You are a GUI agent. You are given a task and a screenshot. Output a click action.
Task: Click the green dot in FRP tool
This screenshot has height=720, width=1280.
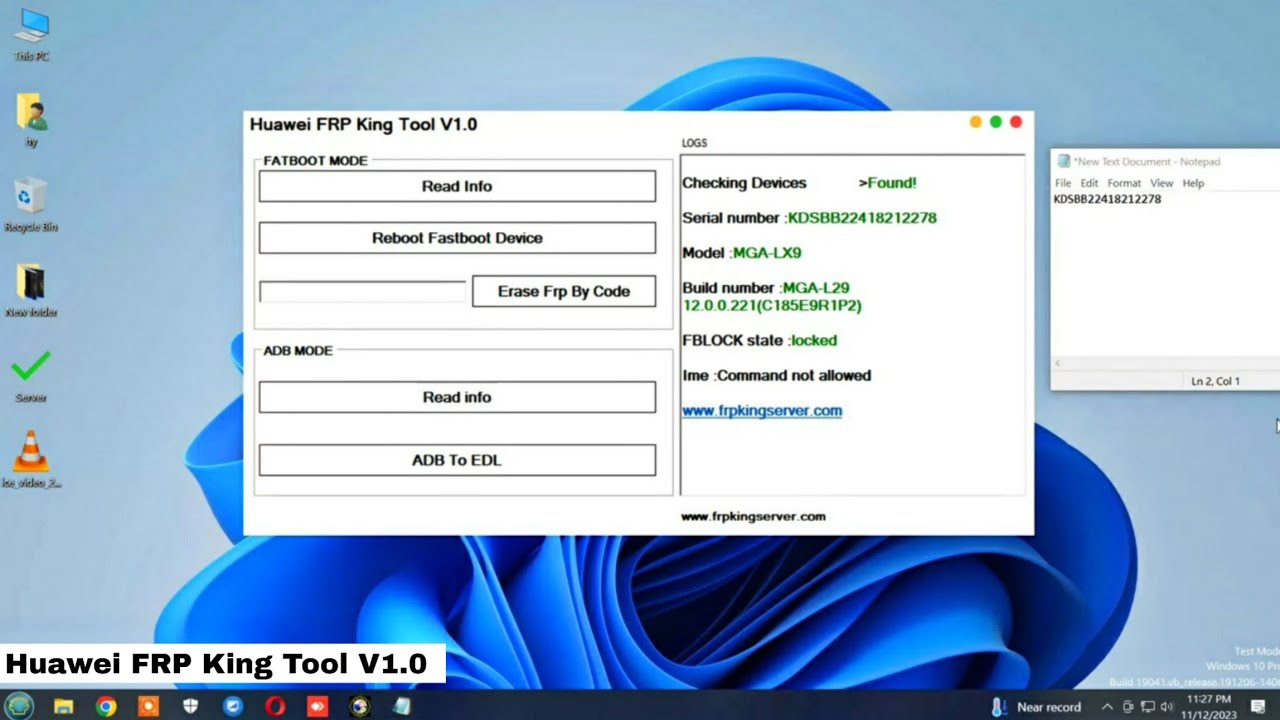tap(996, 122)
